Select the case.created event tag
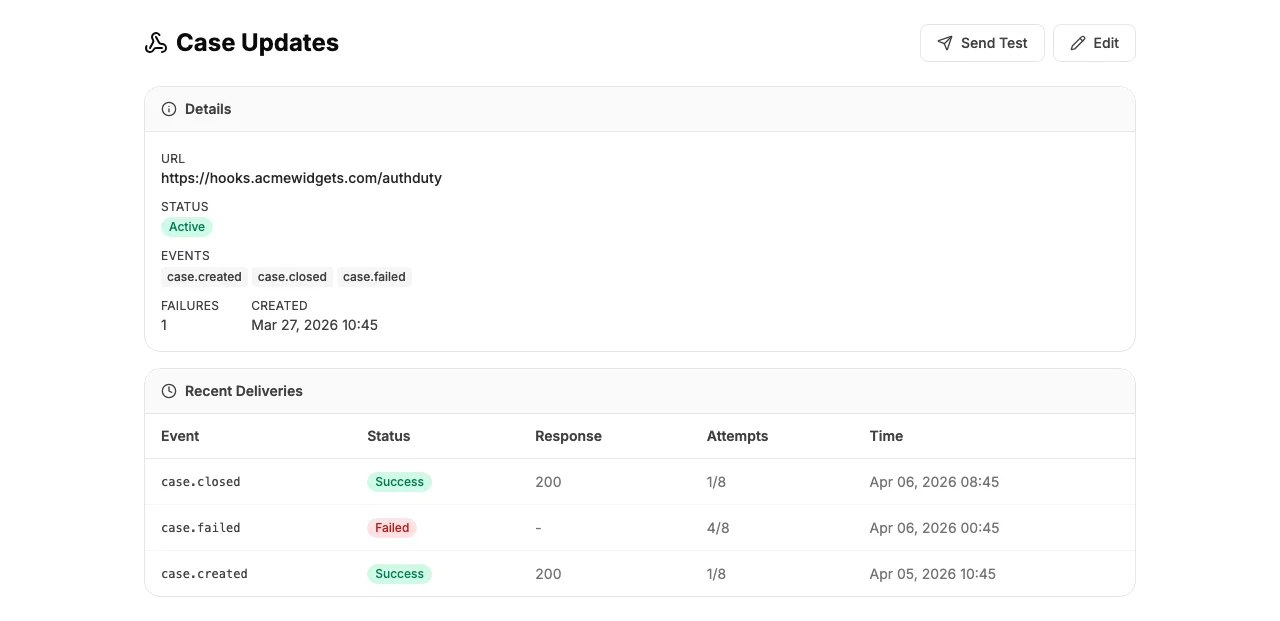1280x621 pixels. 203,277
